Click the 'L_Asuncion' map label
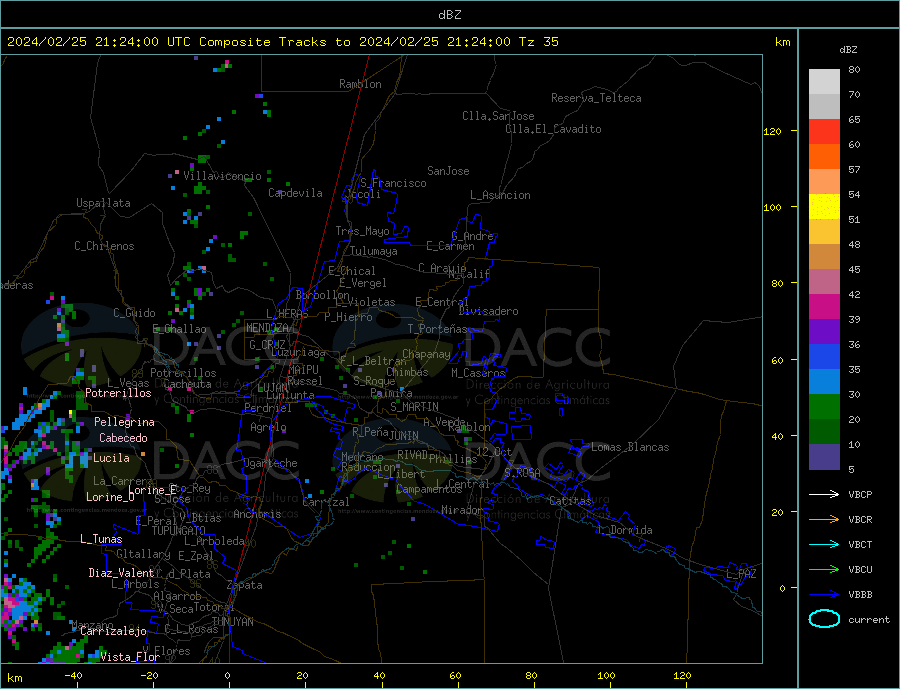Image resolution: width=900 pixels, height=689 pixels. [500, 195]
